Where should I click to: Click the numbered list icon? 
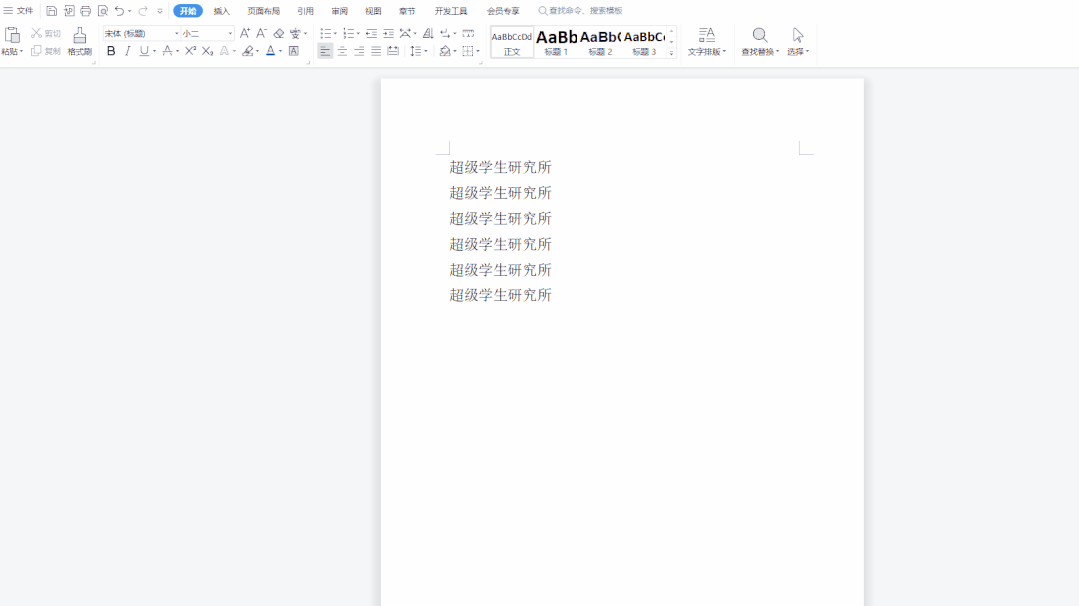(x=349, y=33)
